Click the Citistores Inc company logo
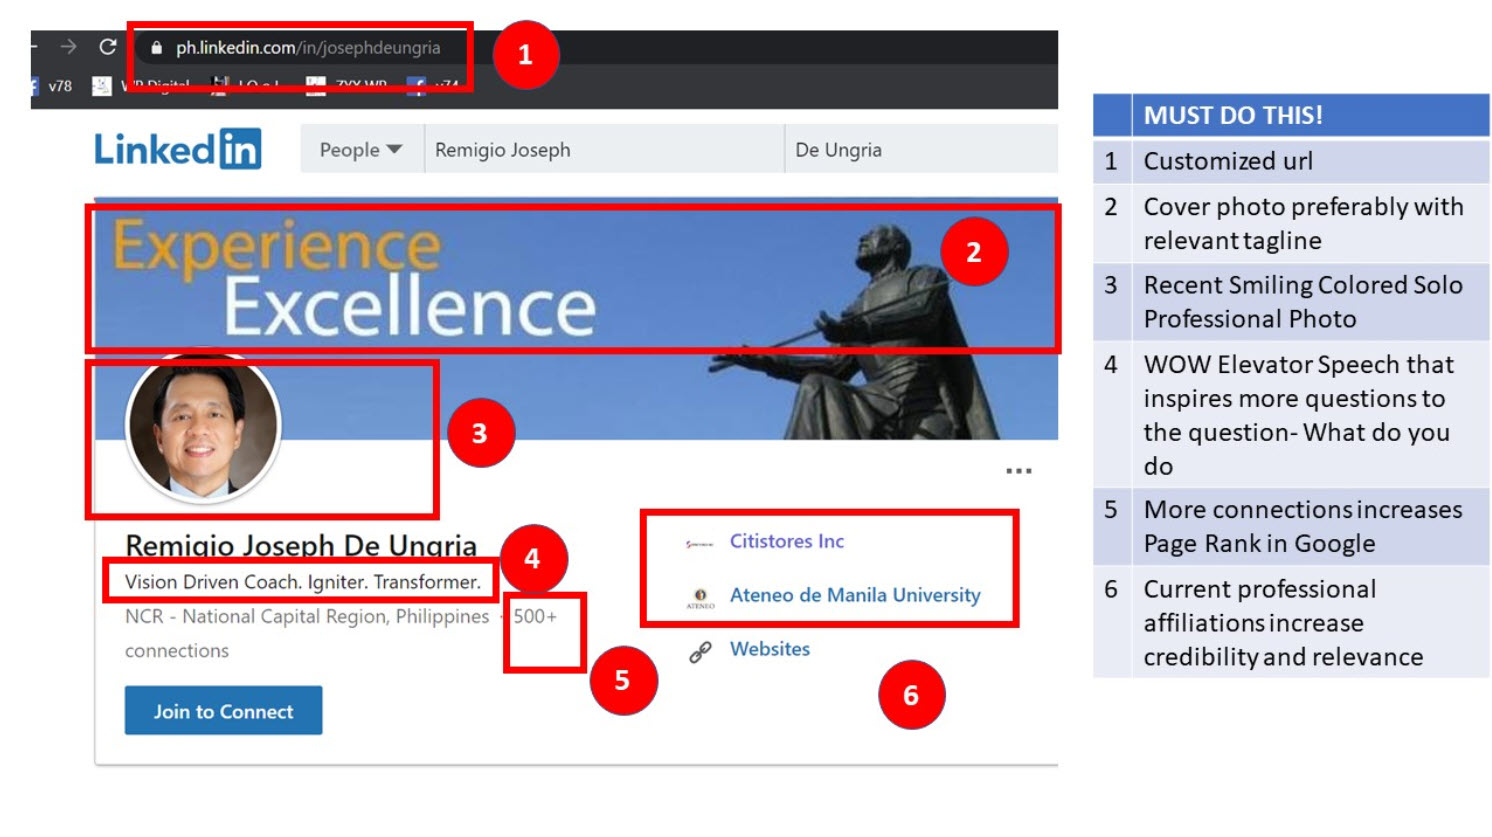 coord(699,543)
